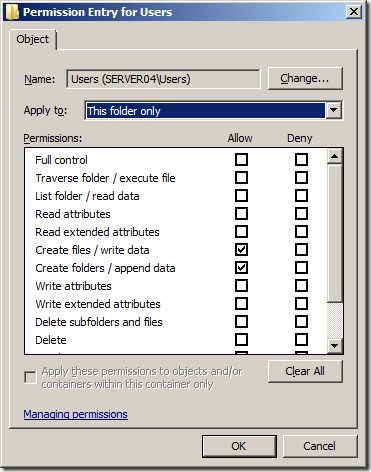Image resolution: width=371 pixels, height=472 pixels.
Task: Click the Clear All button
Action: (x=305, y=371)
